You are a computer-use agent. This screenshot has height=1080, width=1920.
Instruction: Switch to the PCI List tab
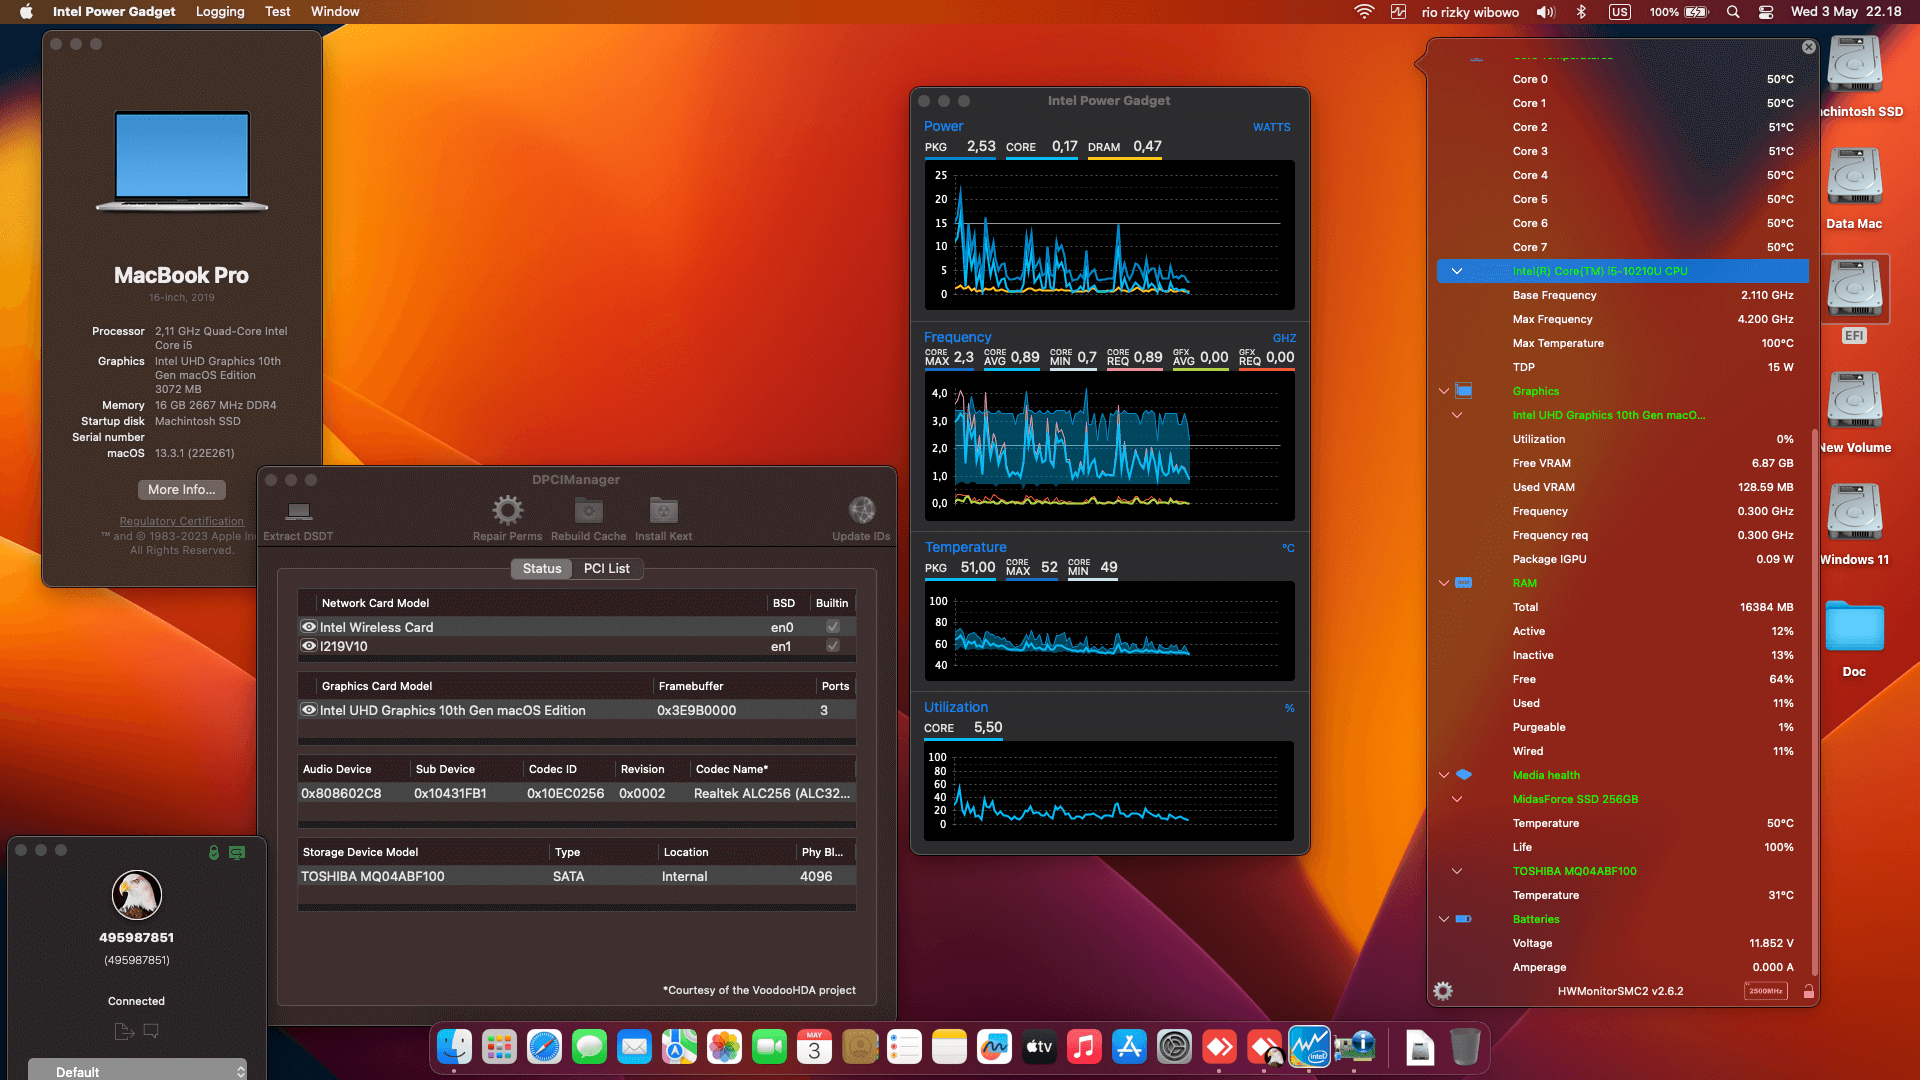point(606,568)
